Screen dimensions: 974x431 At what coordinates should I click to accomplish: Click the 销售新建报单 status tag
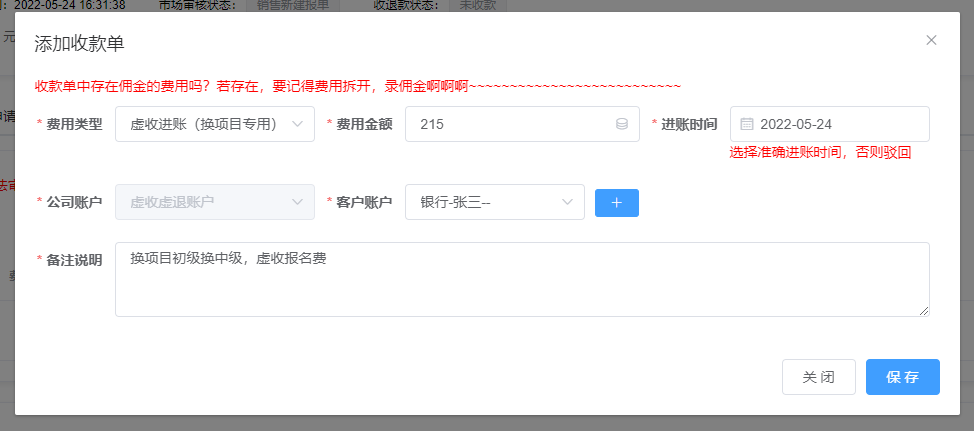293,5
